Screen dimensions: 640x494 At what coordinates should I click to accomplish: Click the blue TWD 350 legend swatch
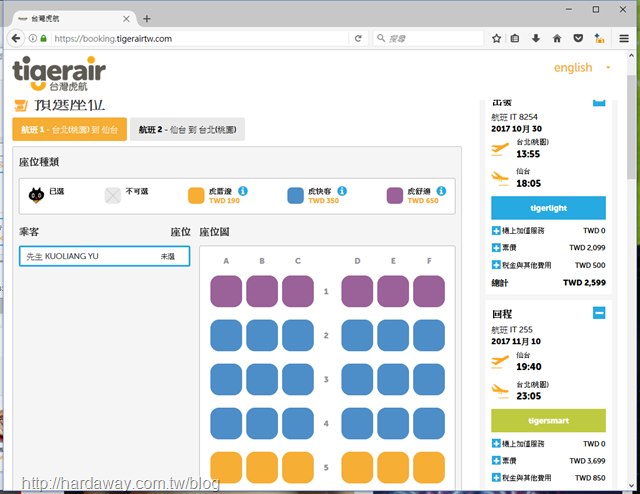pyautogui.click(x=295, y=196)
